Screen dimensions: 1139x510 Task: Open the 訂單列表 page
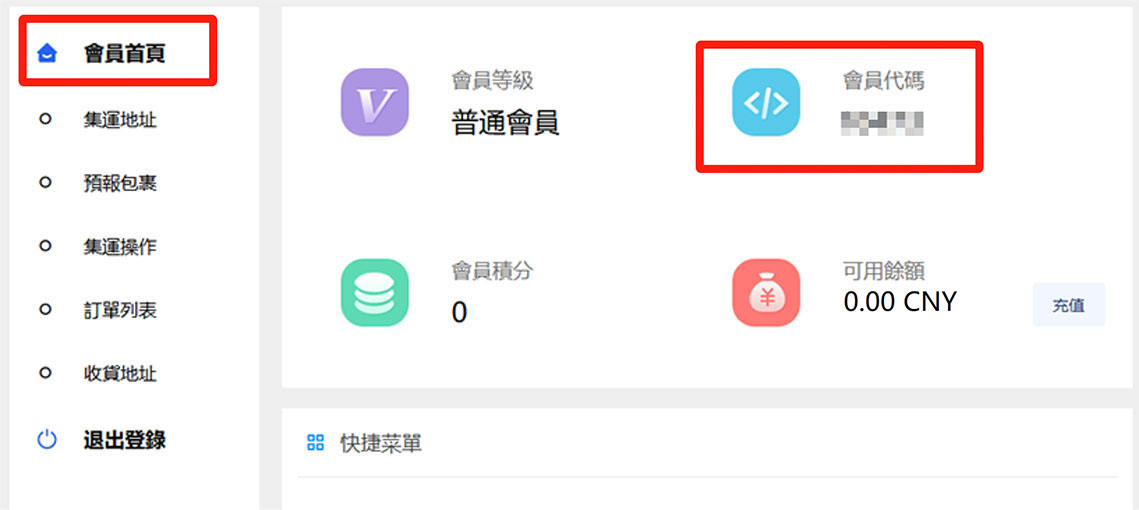click(x=120, y=311)
